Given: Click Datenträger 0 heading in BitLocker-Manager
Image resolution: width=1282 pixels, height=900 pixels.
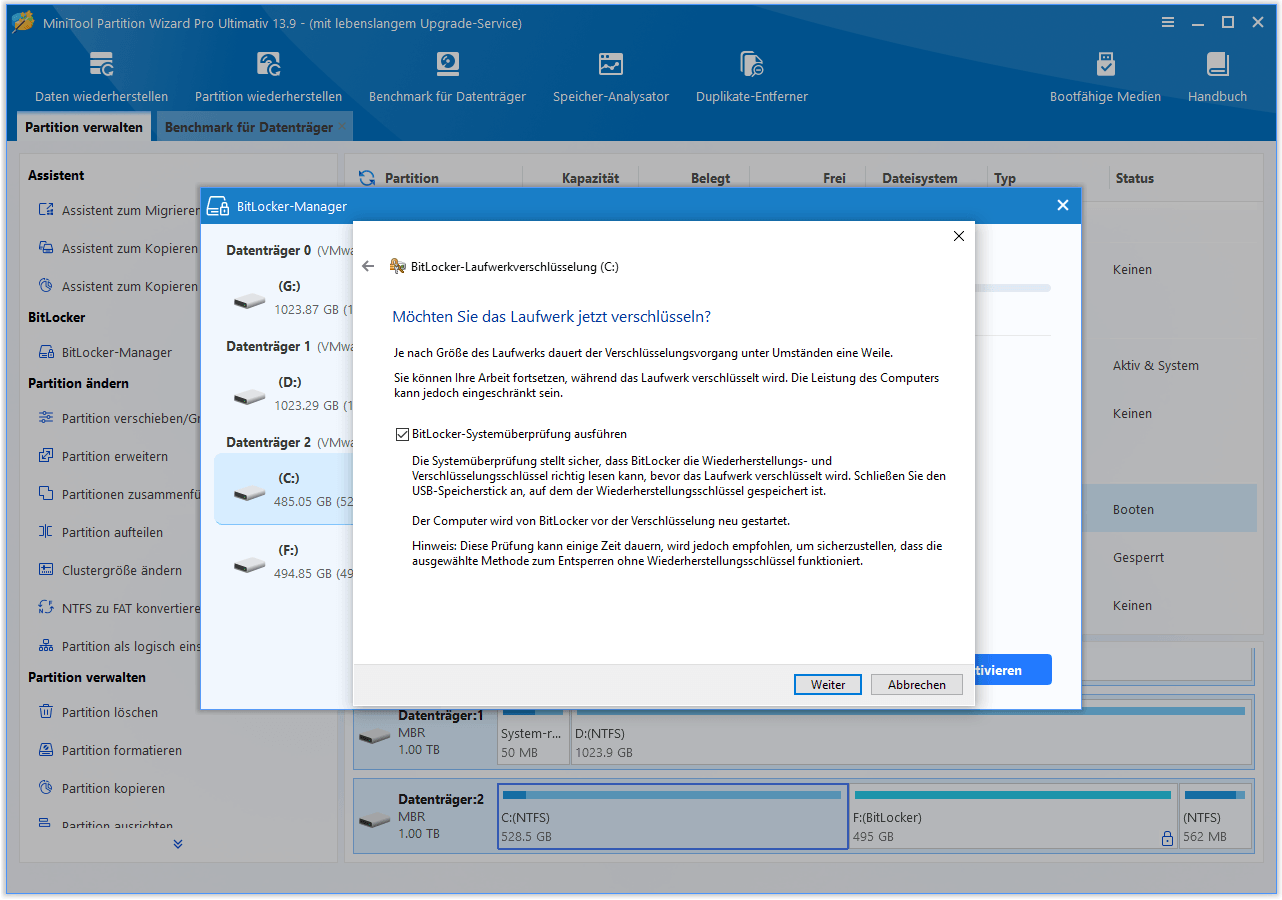Looking at the screenshot, I should pyautogui.click(x=268, y=250).
